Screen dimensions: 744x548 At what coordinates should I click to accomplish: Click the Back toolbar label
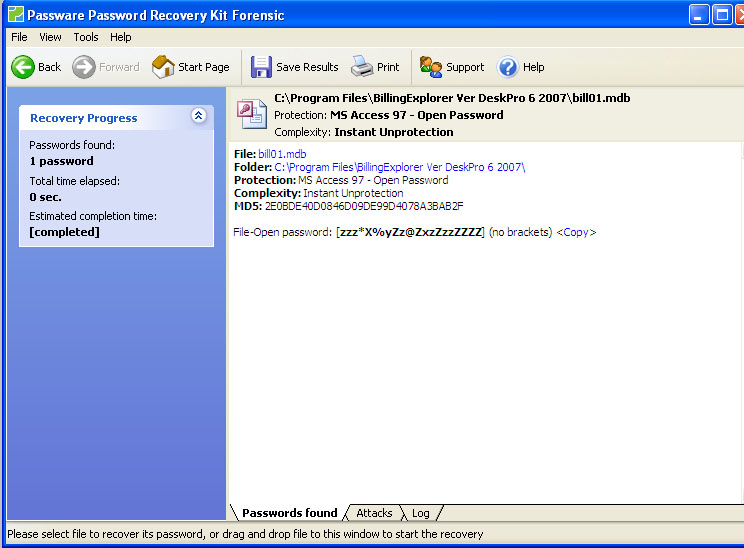pos(50,67)
